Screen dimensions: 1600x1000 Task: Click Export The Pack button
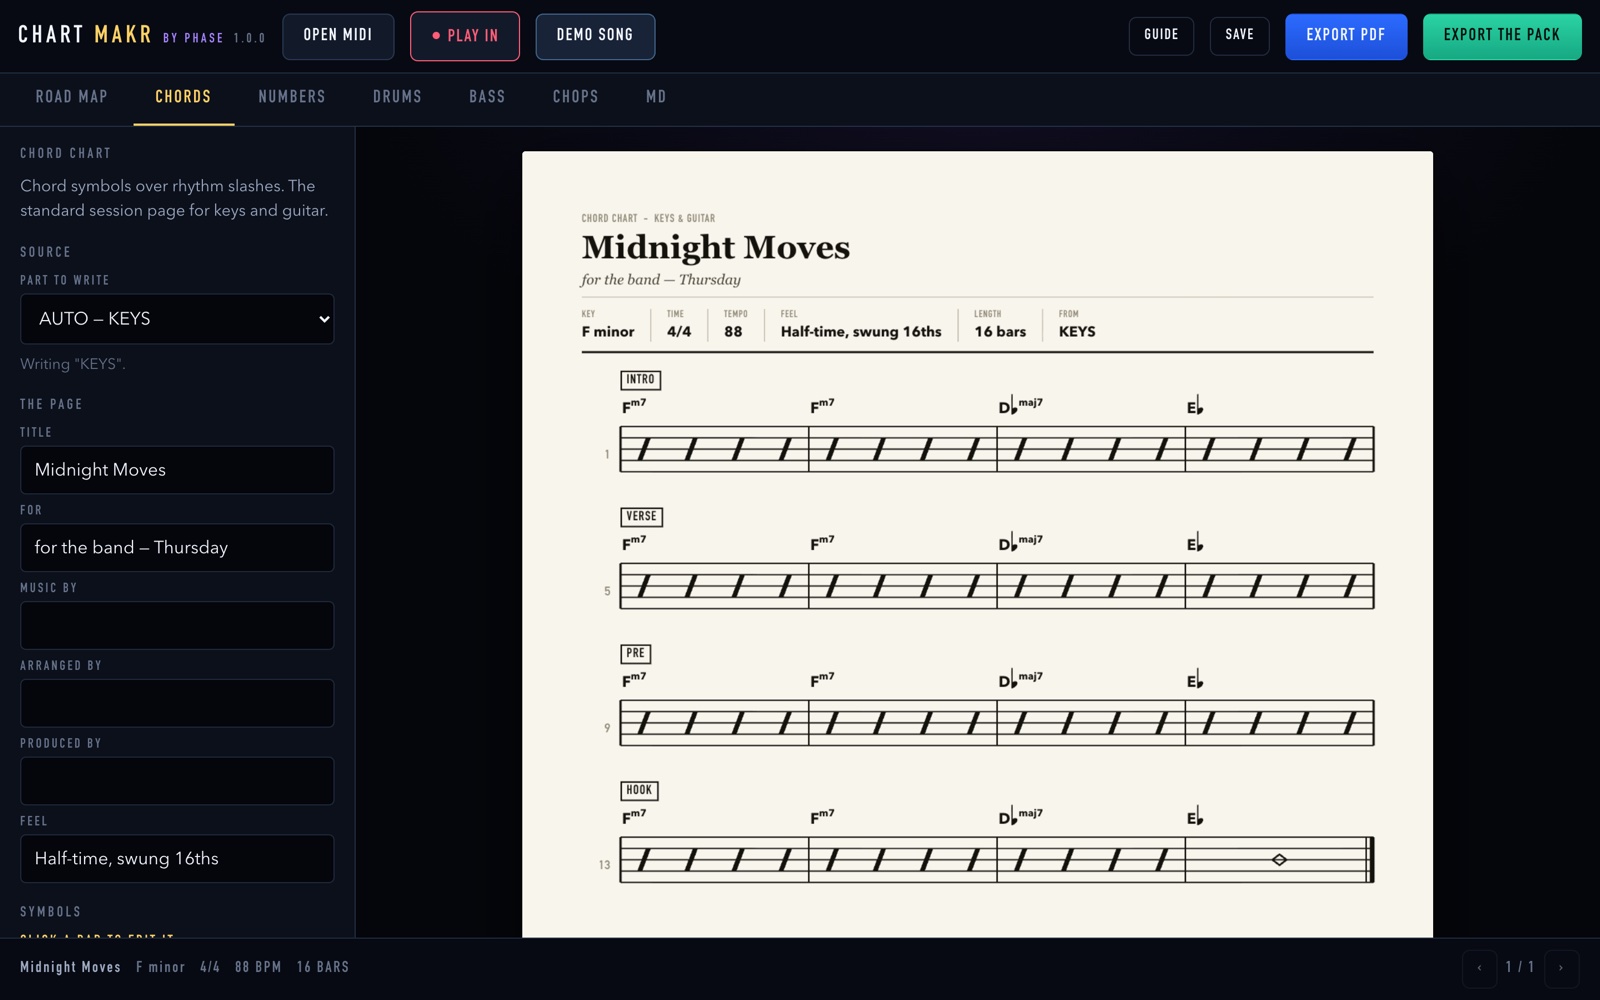click(1502, 36)
